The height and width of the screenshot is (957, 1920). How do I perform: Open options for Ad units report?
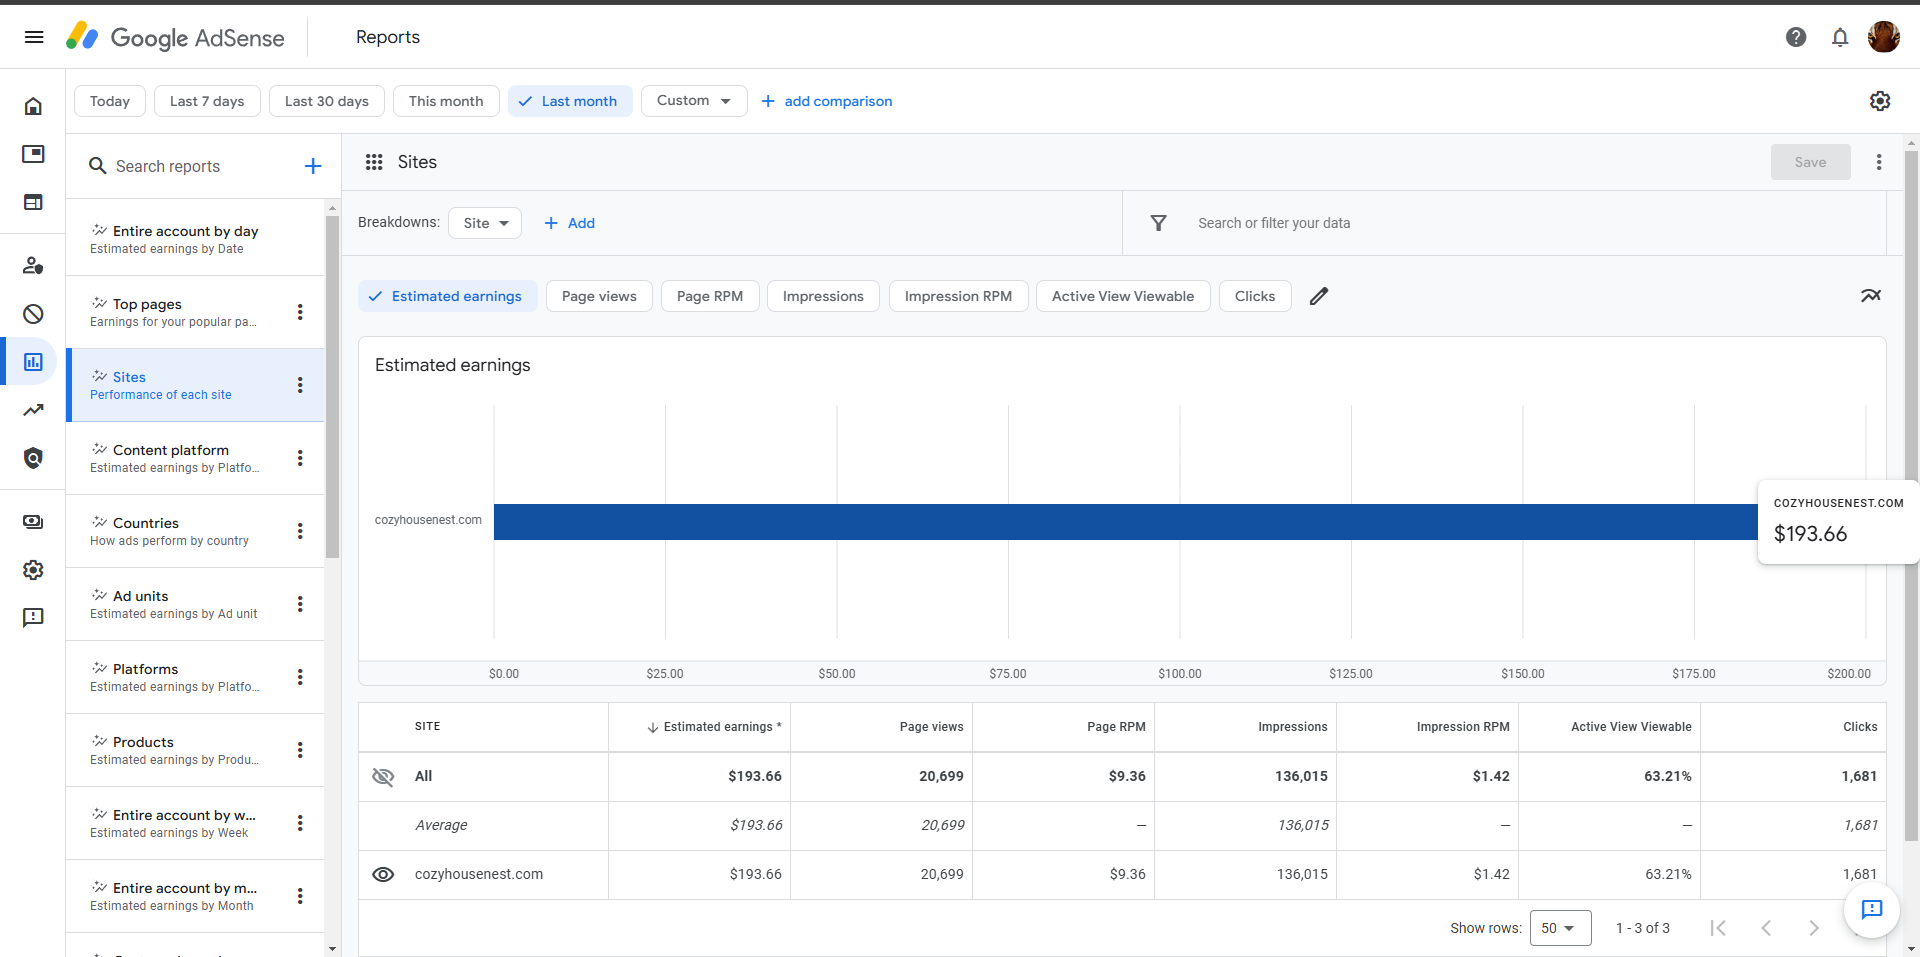[x=300, y=604]
